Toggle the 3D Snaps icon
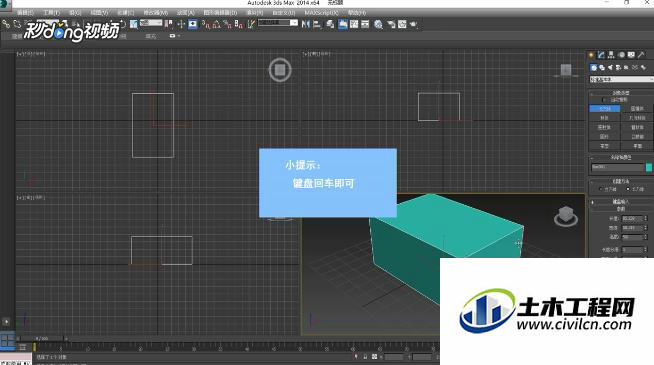The image size is (654, 365). 205,24
